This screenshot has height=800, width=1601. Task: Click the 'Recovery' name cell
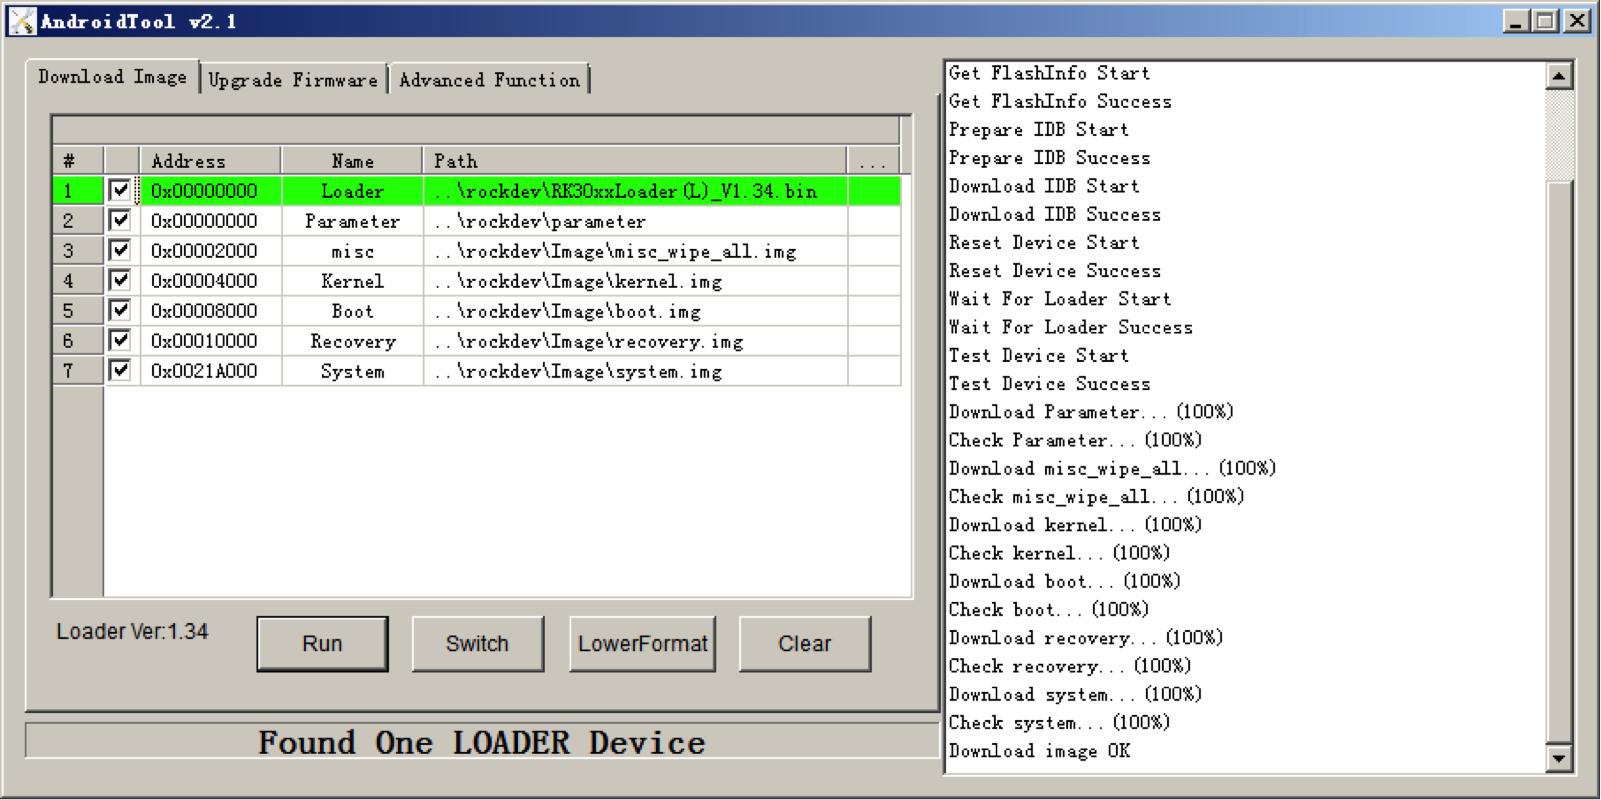pyautogui.click(x=352, y=341)
